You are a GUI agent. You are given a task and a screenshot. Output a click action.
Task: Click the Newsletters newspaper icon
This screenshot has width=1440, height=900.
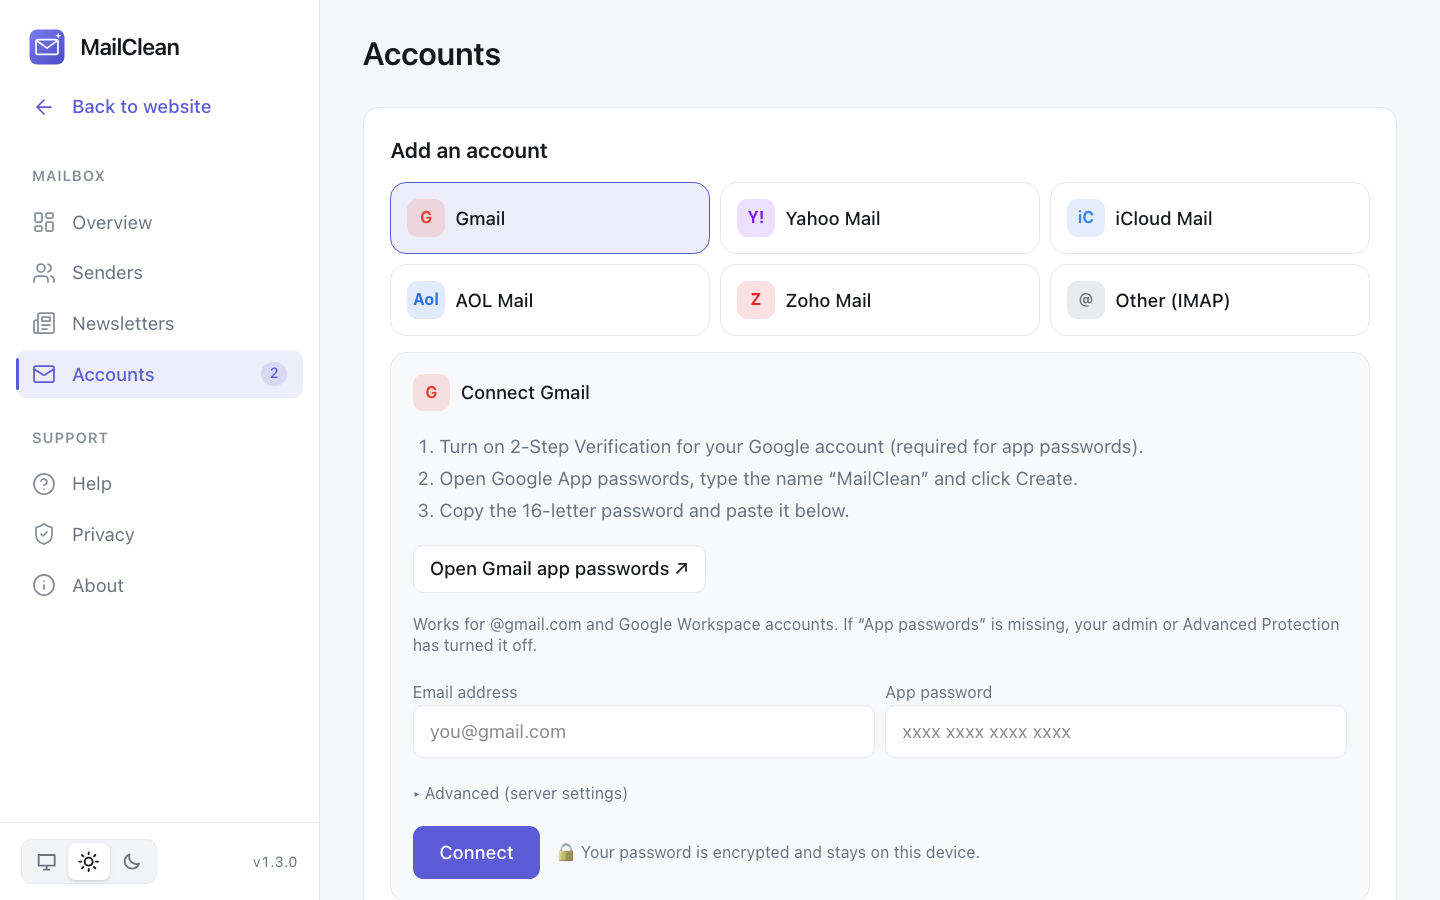click(x=44, y=323)
